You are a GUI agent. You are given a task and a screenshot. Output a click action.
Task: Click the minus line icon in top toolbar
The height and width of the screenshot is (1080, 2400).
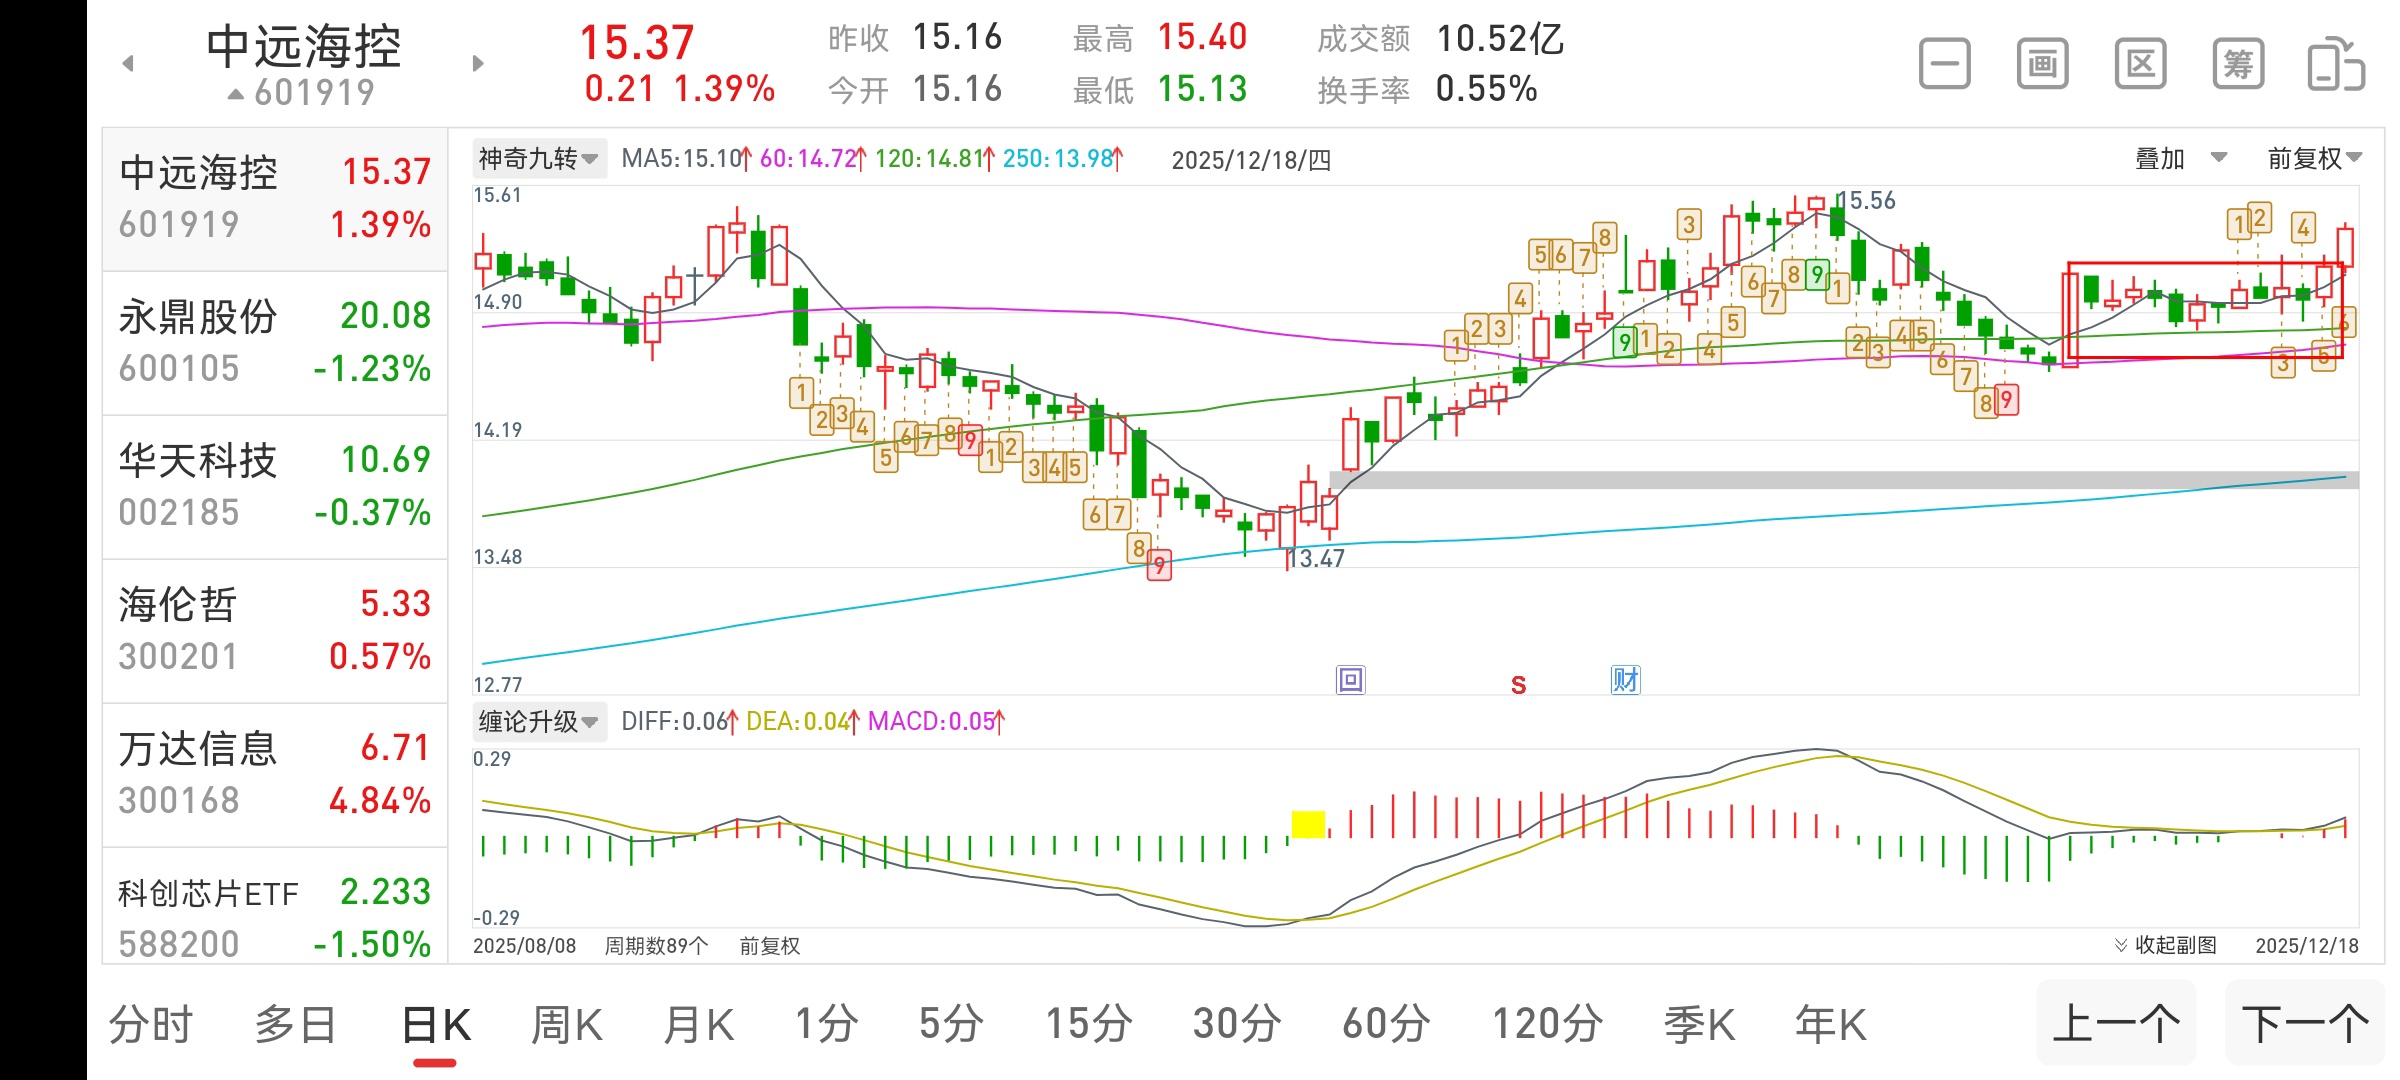pos(1944,65)
